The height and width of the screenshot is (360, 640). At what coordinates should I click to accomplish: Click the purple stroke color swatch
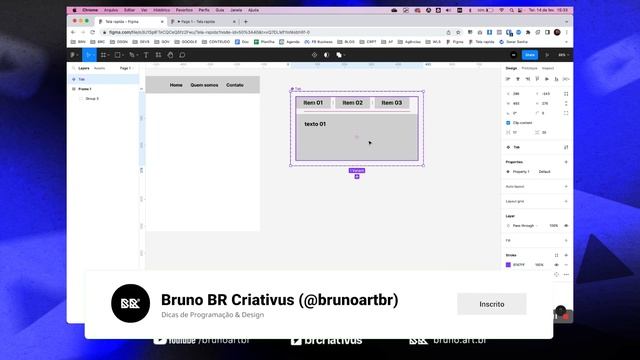pyautogui.click(x=508, y=265)
